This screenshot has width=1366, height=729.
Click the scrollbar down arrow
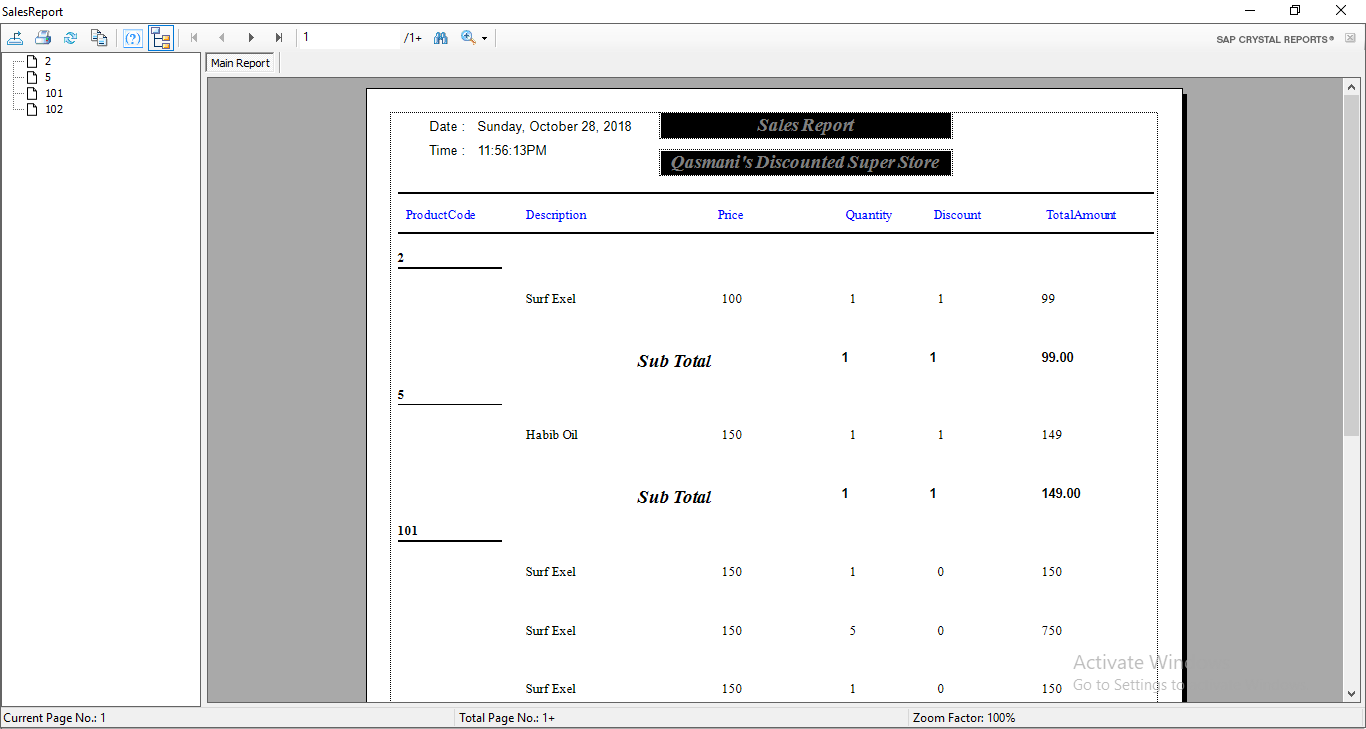point(1351,693)
